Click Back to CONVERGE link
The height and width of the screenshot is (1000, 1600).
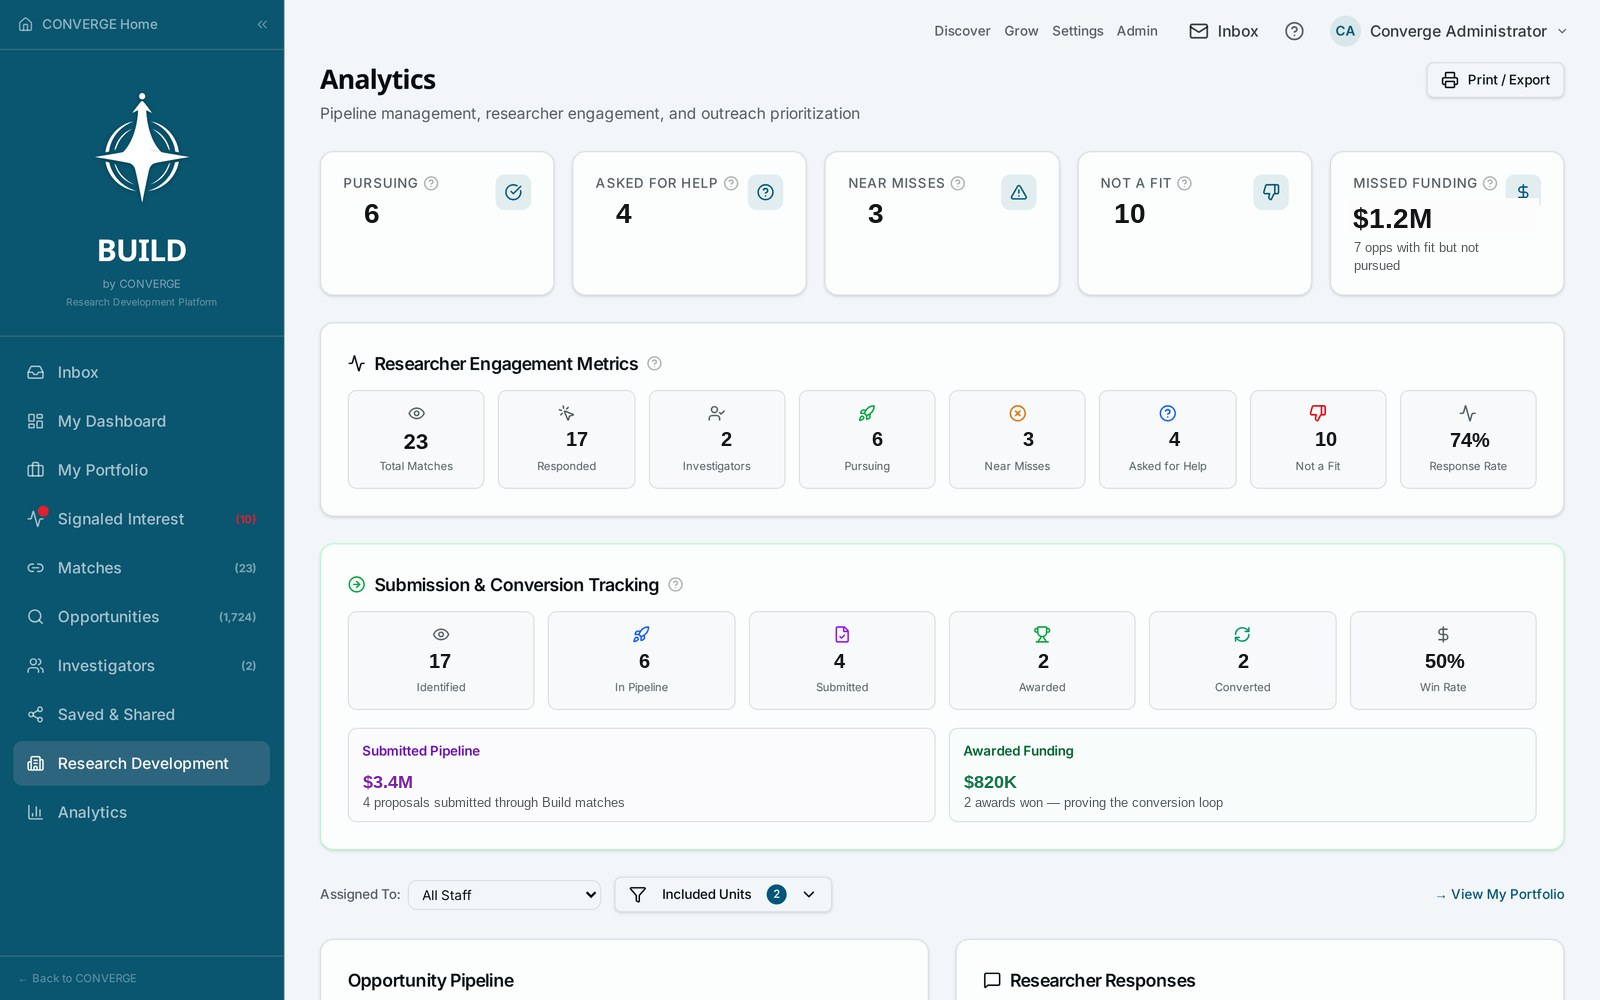[77, 978]
